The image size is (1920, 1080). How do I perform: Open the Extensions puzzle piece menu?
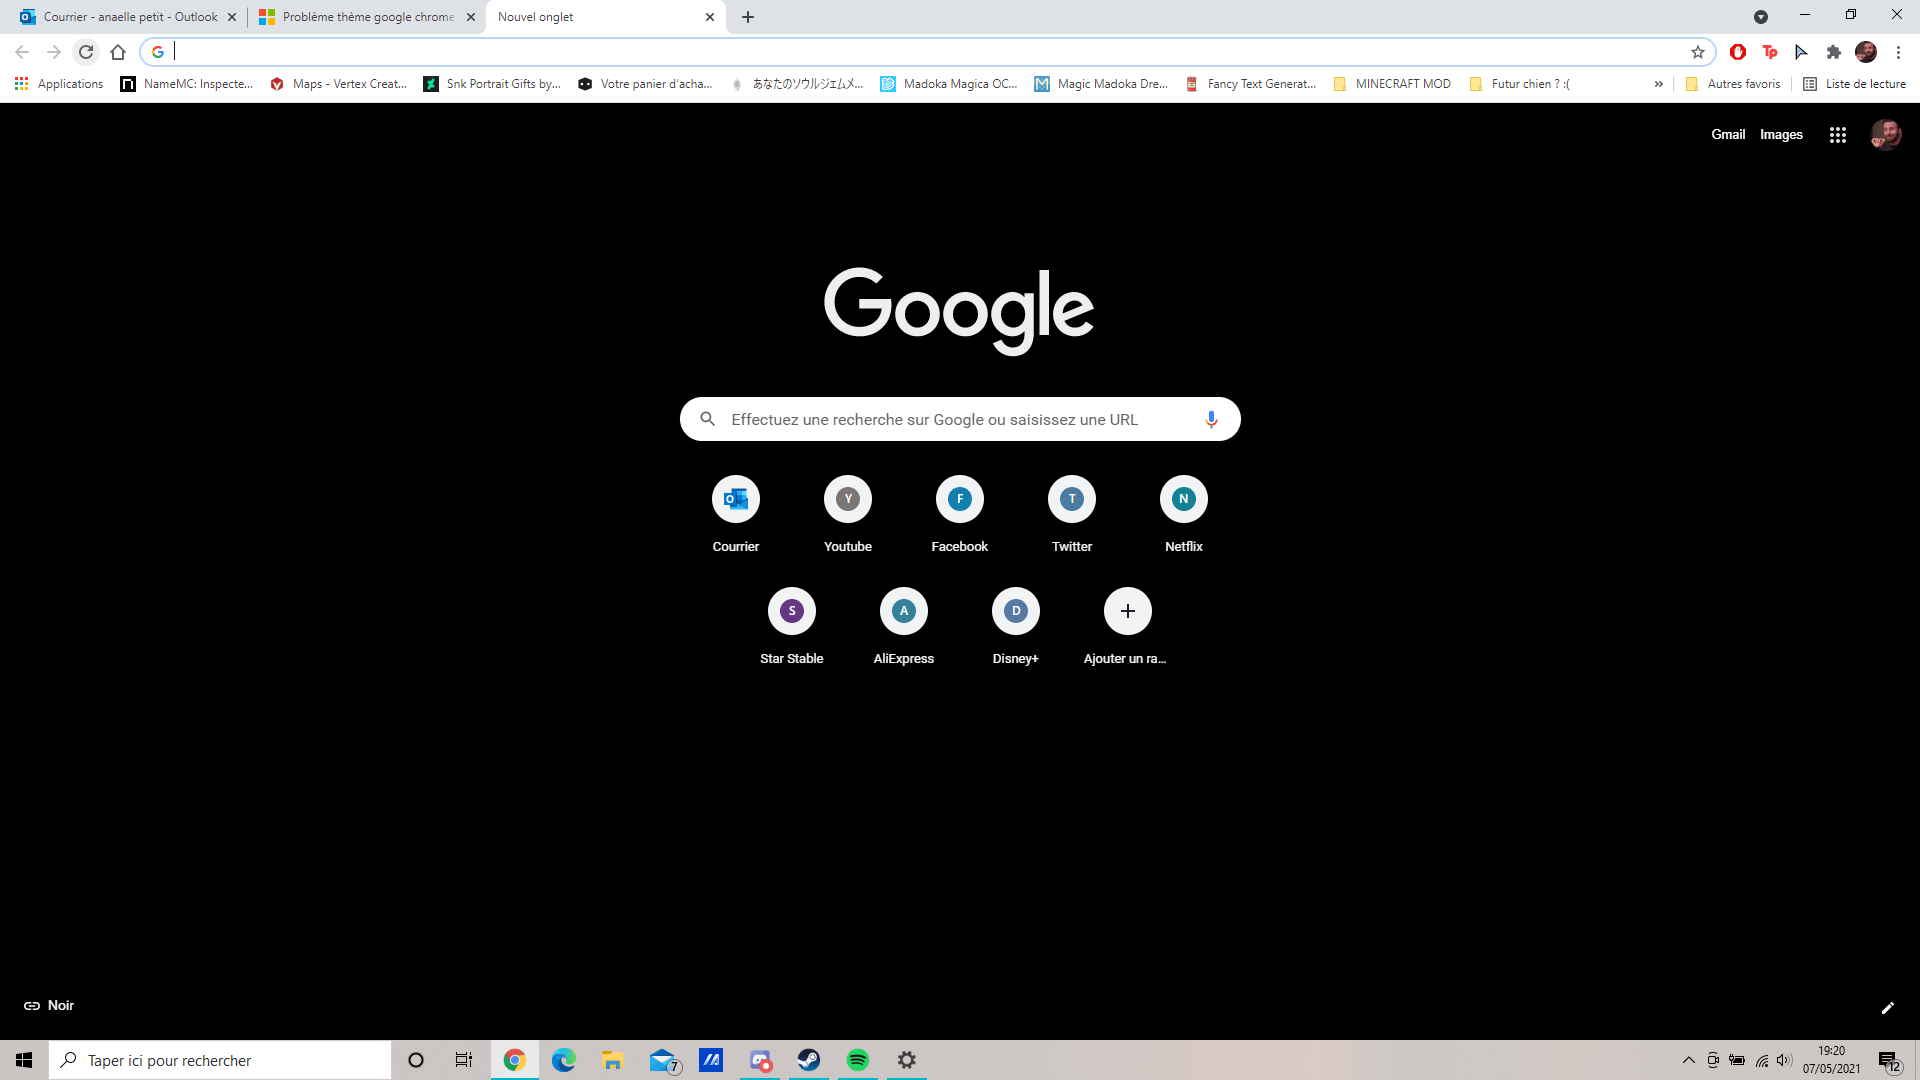tap(1833, 52)
